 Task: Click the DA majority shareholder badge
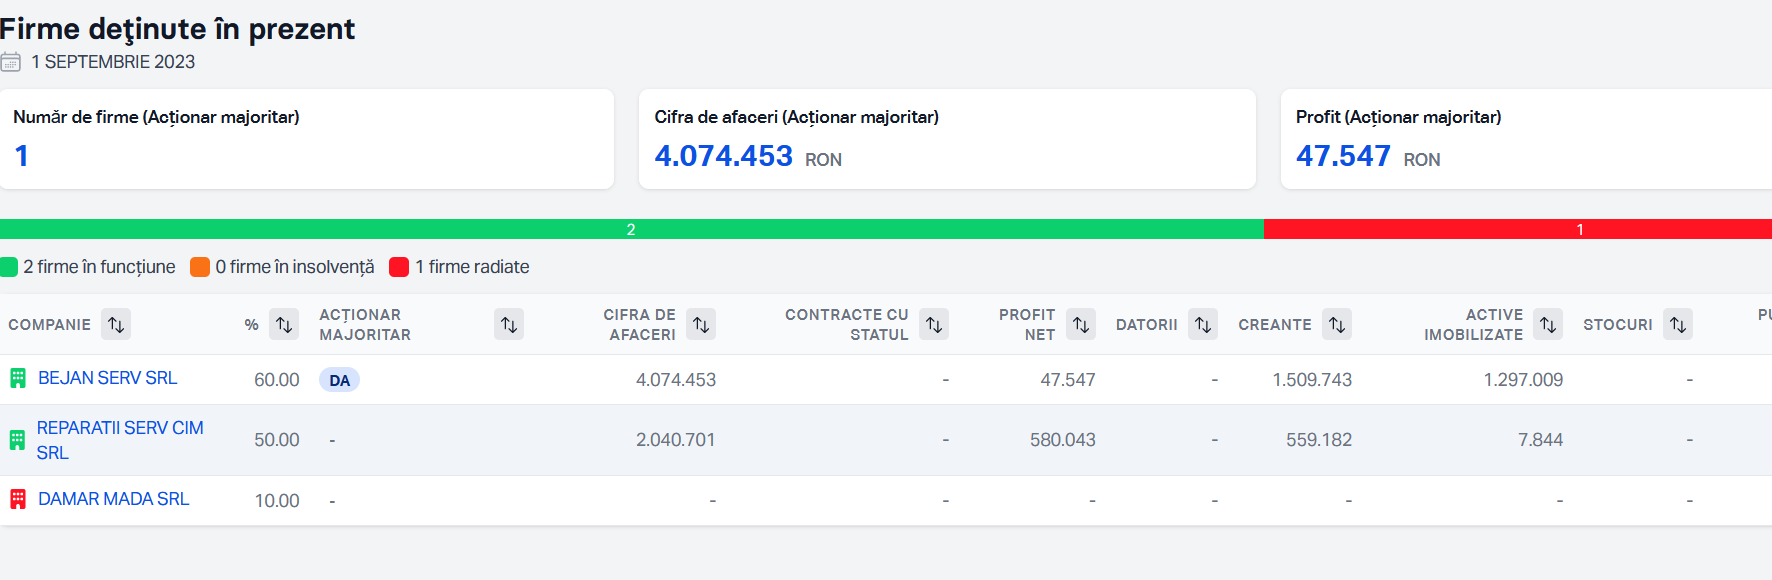point(339,380)
